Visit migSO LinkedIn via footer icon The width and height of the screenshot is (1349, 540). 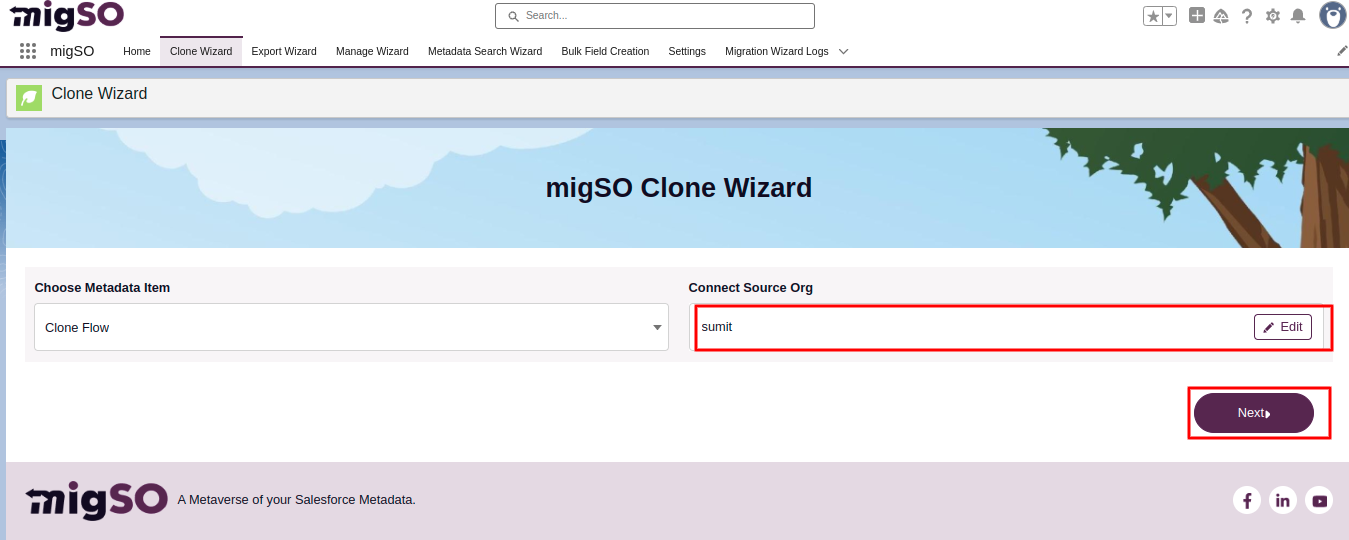point(1283,500)
